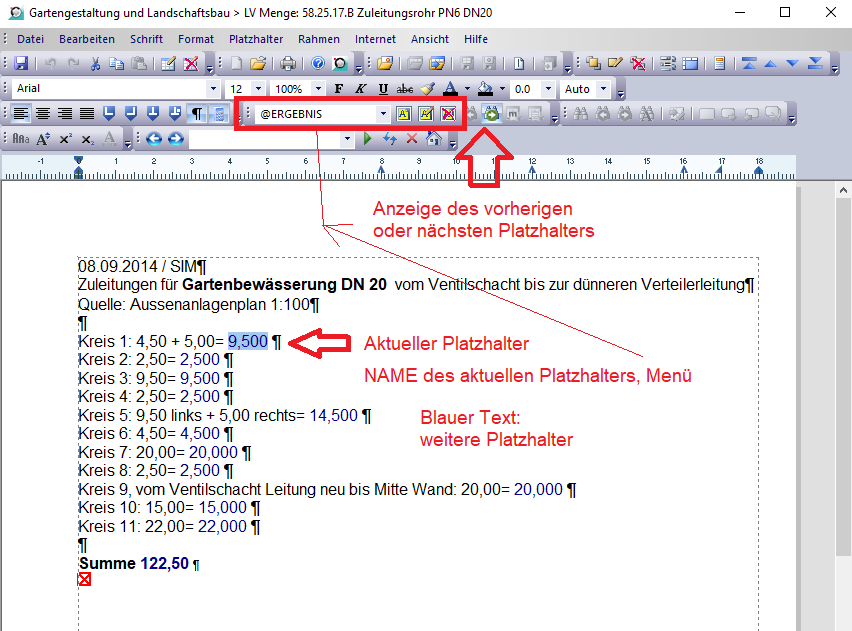The height and width of the screenshot is (631, 852).
Task: Click the highlighted 9,500 placeholder in Kreis 1
Action: click(x=247, y=341)
